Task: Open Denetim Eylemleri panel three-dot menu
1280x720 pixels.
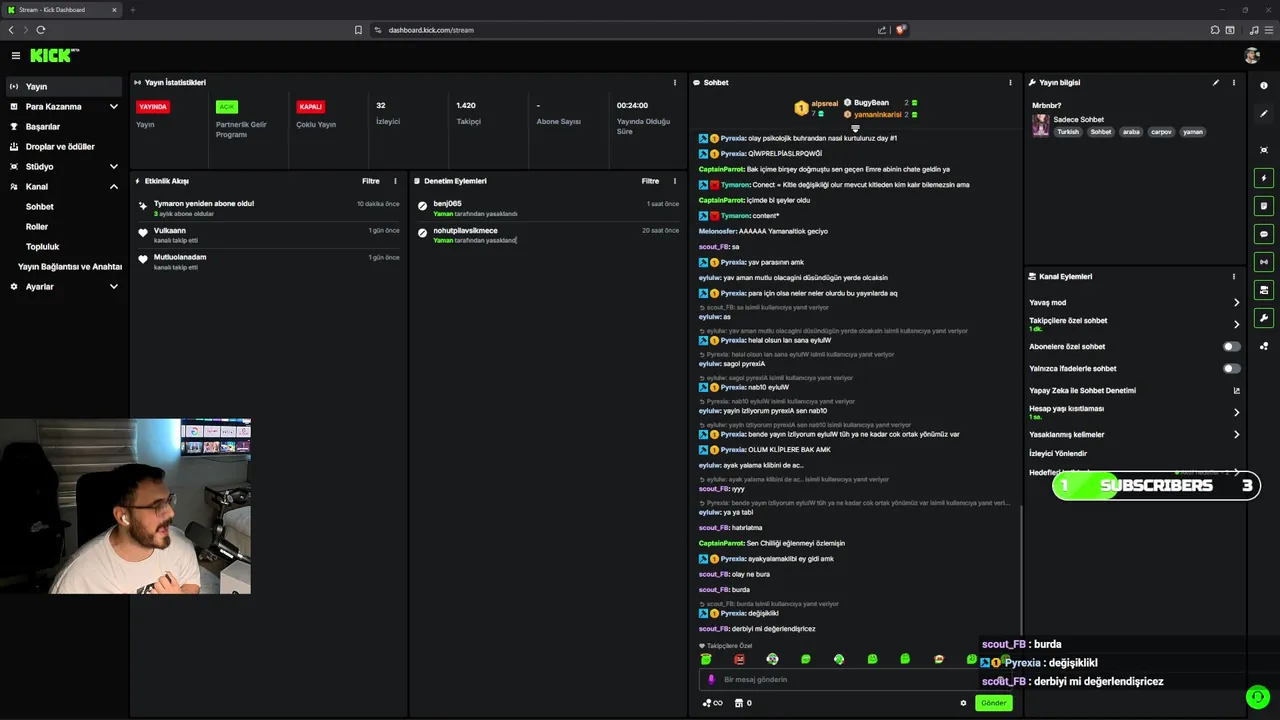Action: pos(675,181)
